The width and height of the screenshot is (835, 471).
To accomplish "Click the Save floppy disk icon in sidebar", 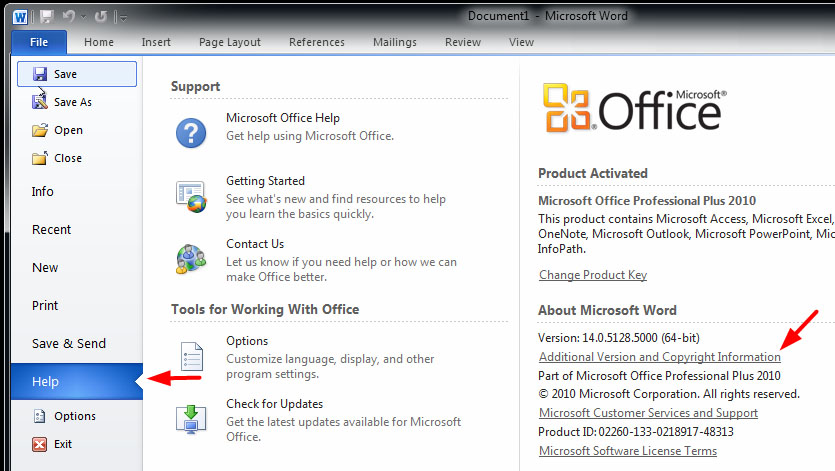I will pos(40,74).
